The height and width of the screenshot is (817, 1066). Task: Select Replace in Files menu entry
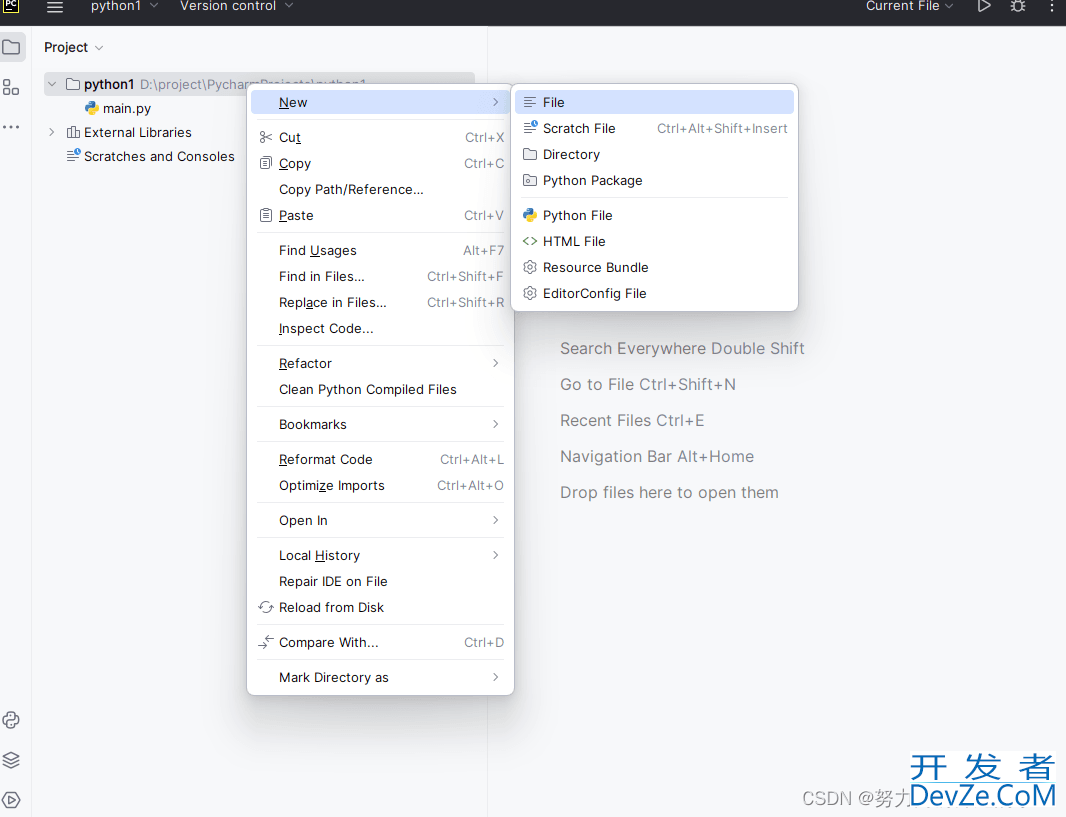pos(381,302)
